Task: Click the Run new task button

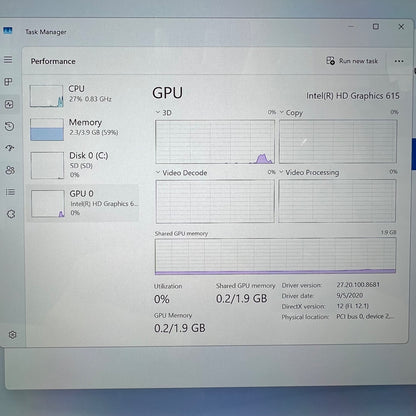Action: pyautogui.click(x=352, y=61)
